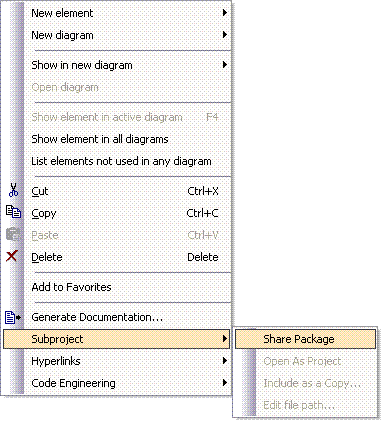Image resolution: width=385 pixels, height=421 pixels.
Task: Open the Hyperlinks menu entry
Action: point(117,361)
